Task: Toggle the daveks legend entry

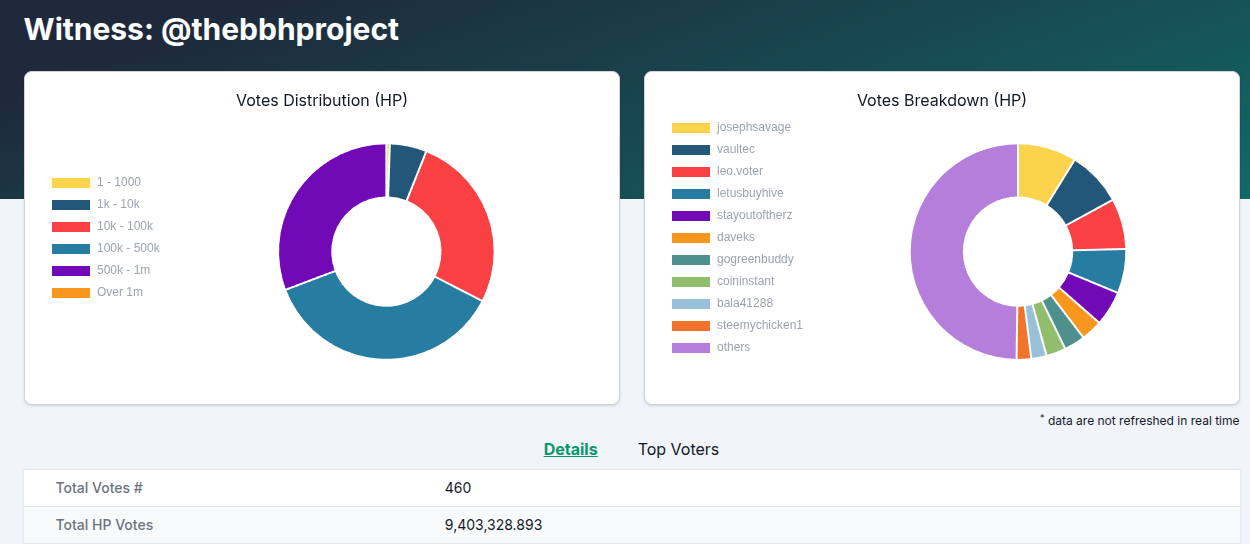Action: [731, 237]
